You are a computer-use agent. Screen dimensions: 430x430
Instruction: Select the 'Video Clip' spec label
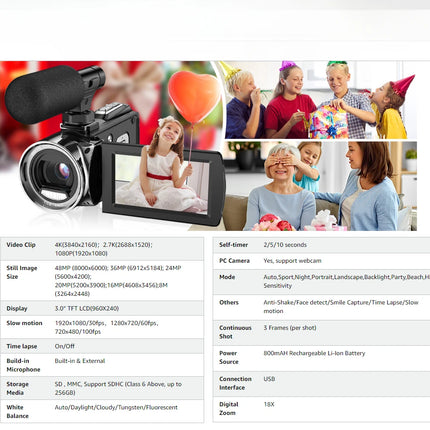point(21,245)
